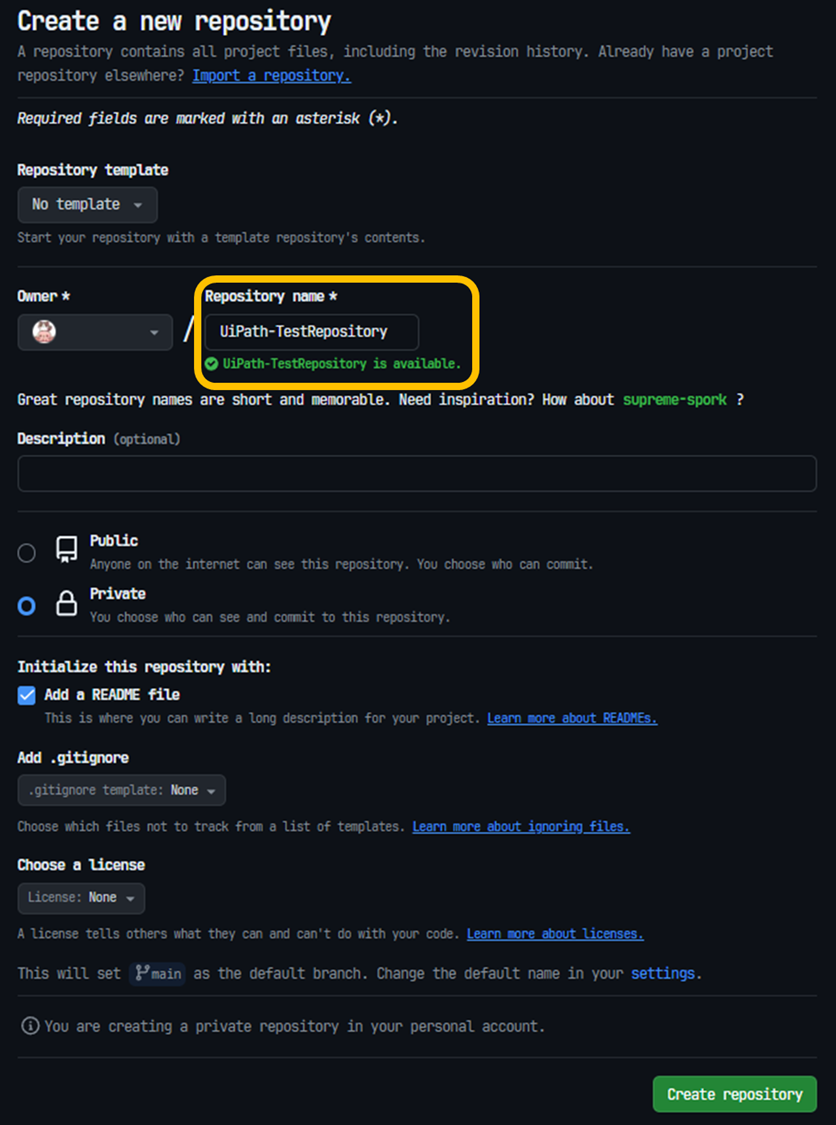Click the Create repository button

tap(734, 1094)
